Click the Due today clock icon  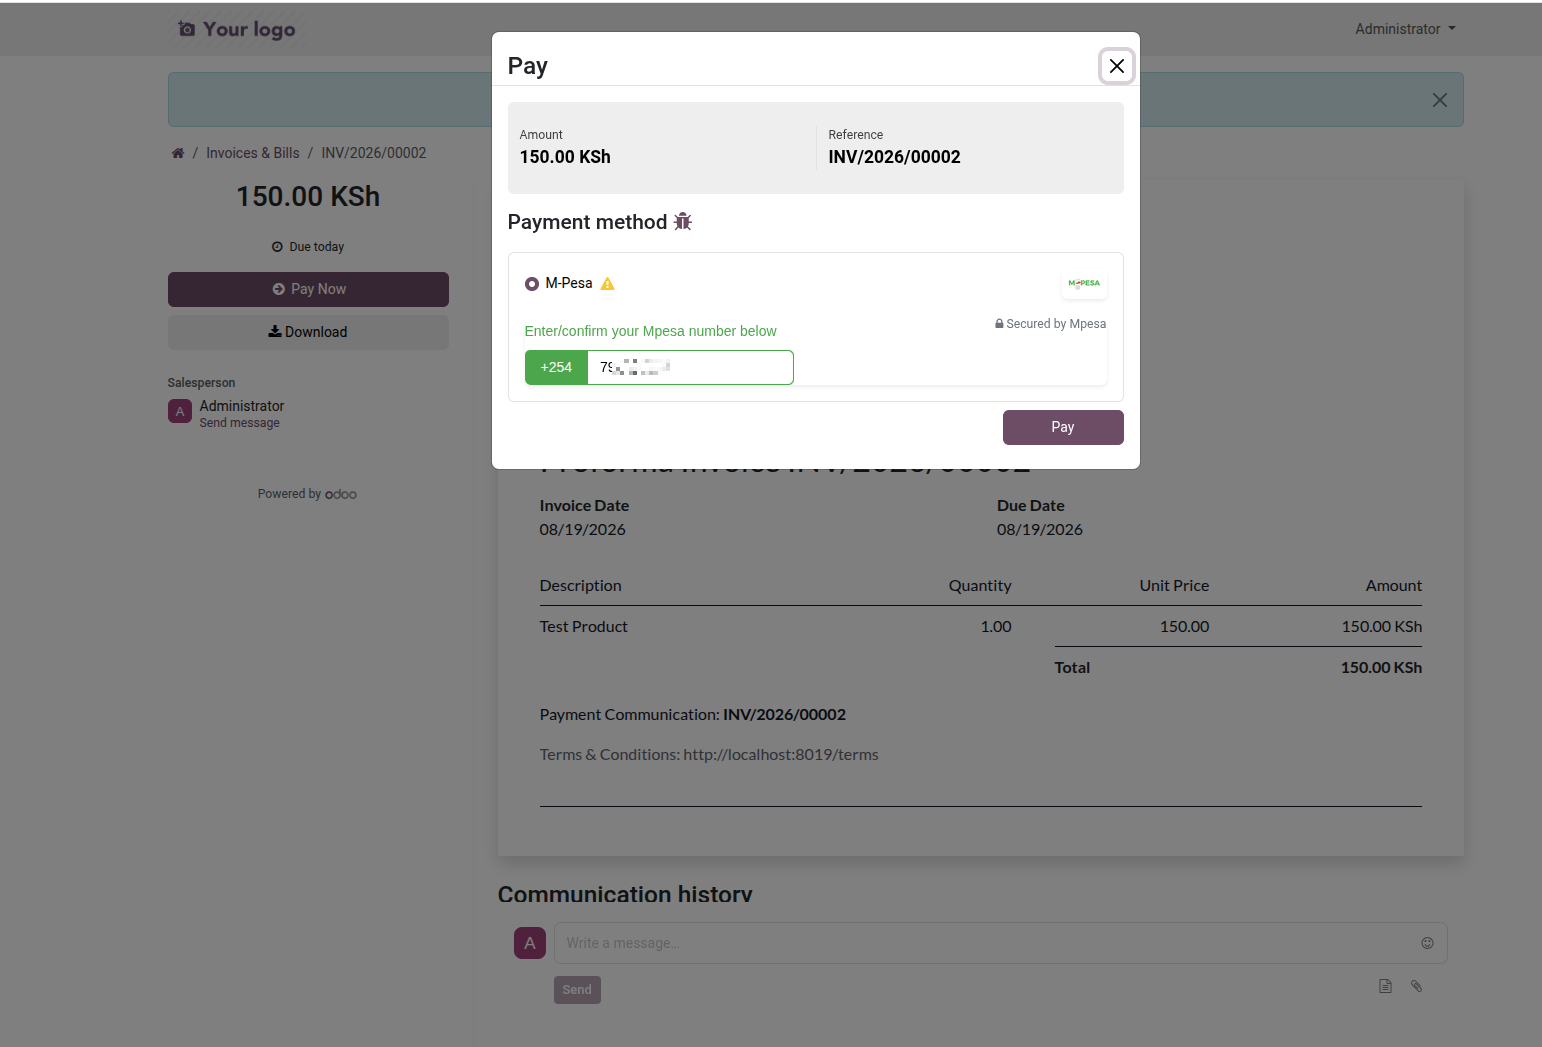(277, 247)
